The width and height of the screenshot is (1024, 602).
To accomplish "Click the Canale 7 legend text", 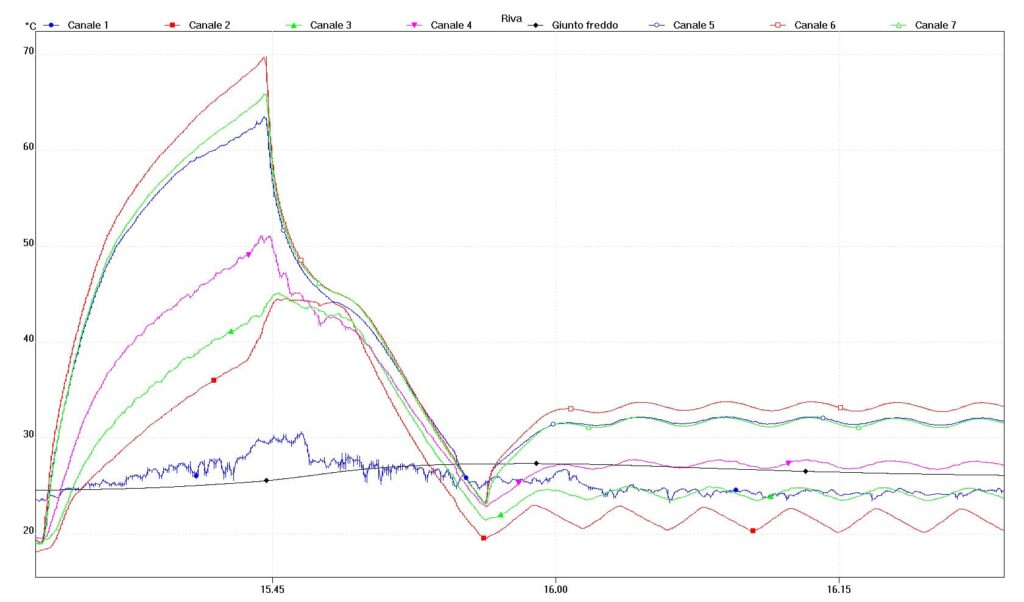I will coord(936,24).
